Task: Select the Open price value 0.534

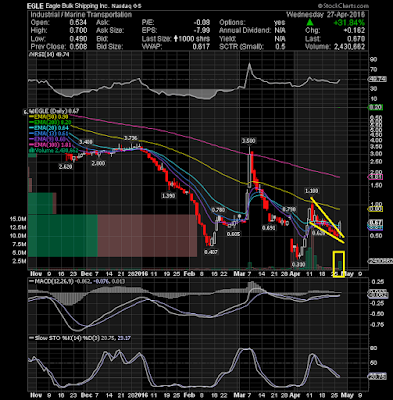Action: [x=78, y=22]
